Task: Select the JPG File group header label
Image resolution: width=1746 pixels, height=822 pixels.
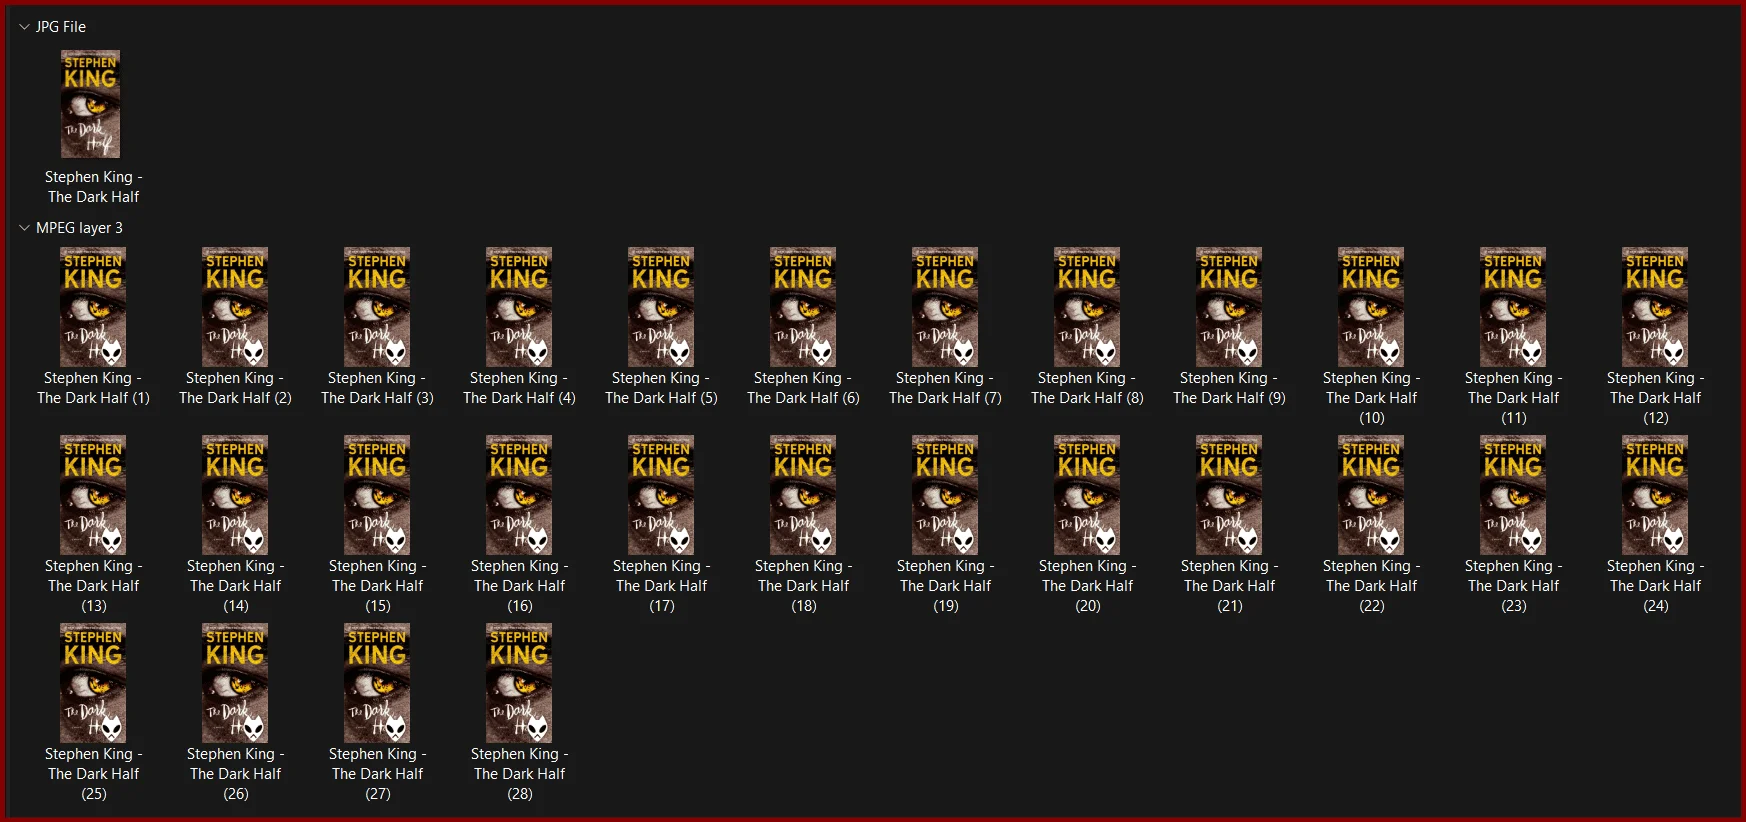Action: 61,27
